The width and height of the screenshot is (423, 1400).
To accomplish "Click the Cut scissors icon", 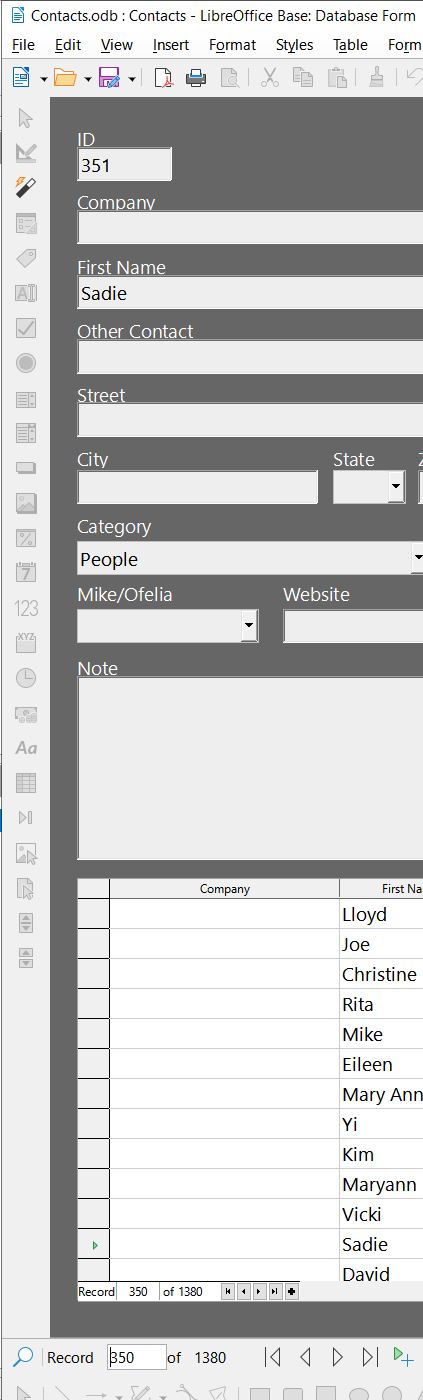I will click(x=270, y=78).
